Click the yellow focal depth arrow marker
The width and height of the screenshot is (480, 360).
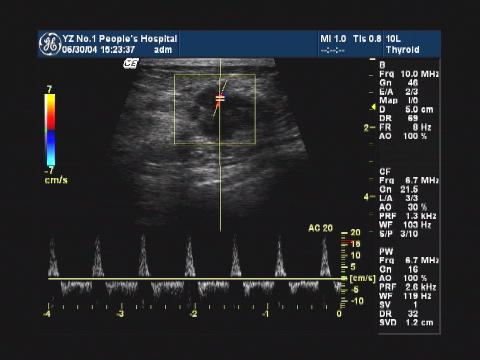[373, 107]
